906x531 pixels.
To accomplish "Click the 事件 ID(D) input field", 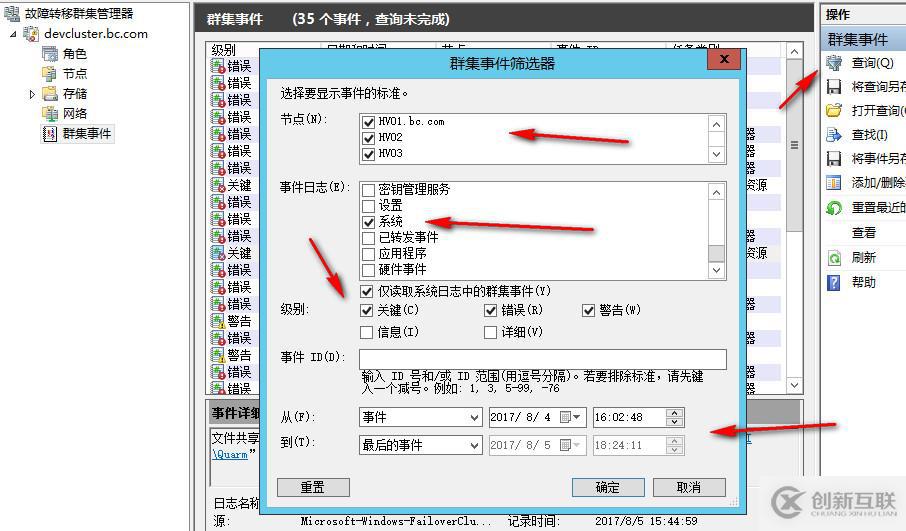I will (x=543, y=359).
